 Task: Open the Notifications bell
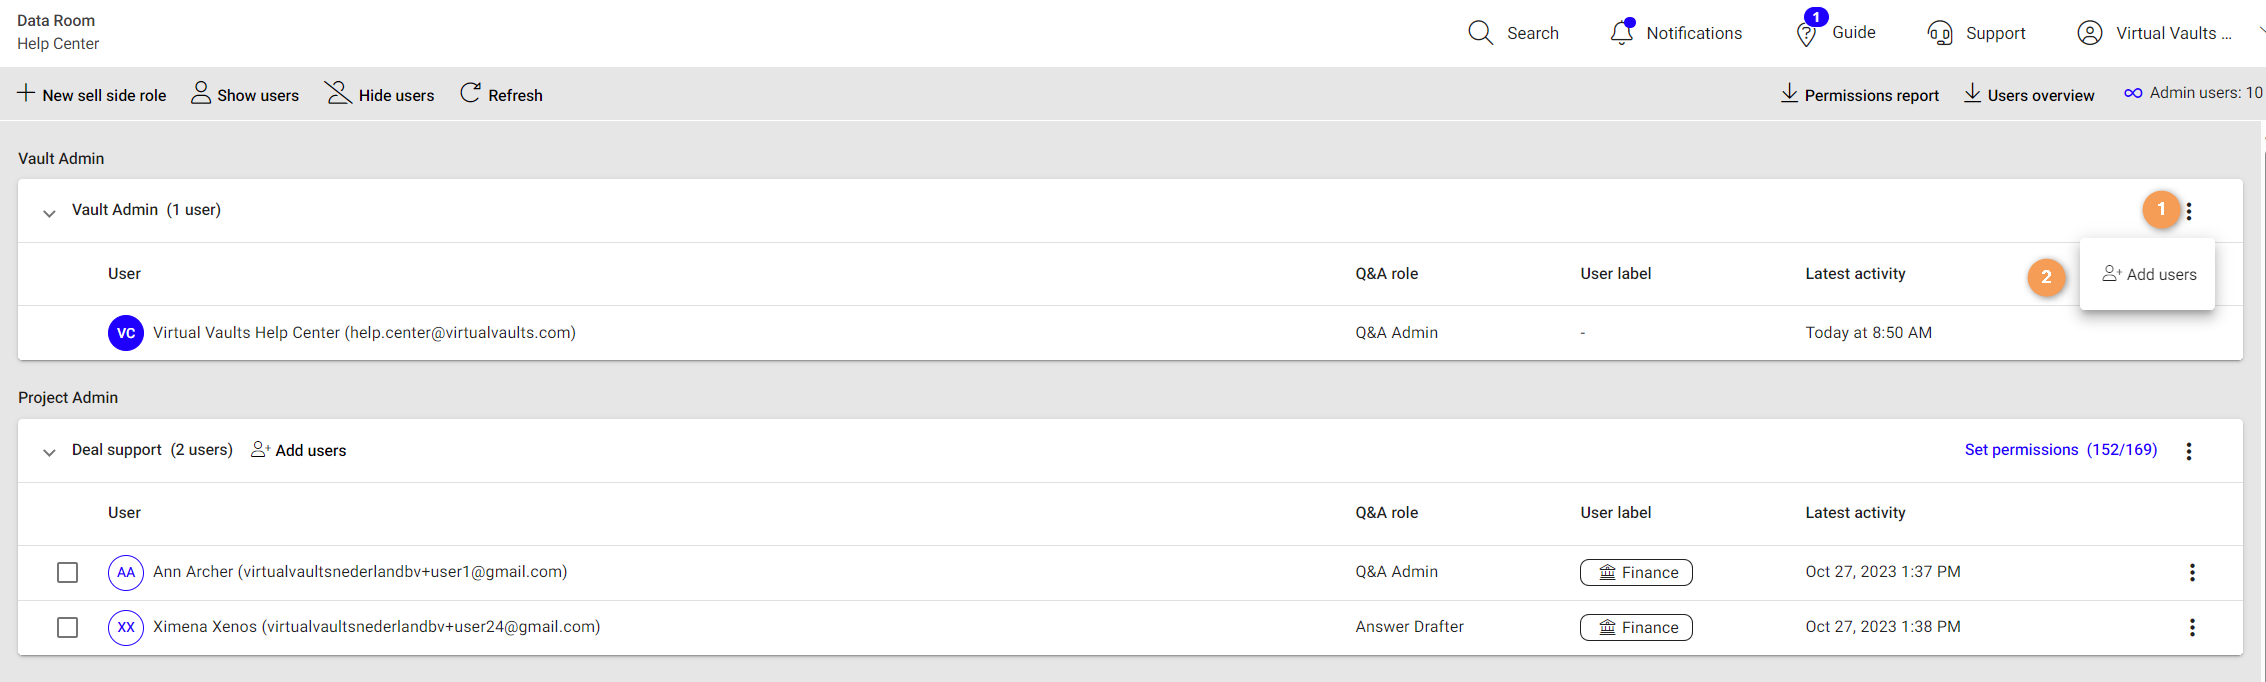coord(1621,33)
